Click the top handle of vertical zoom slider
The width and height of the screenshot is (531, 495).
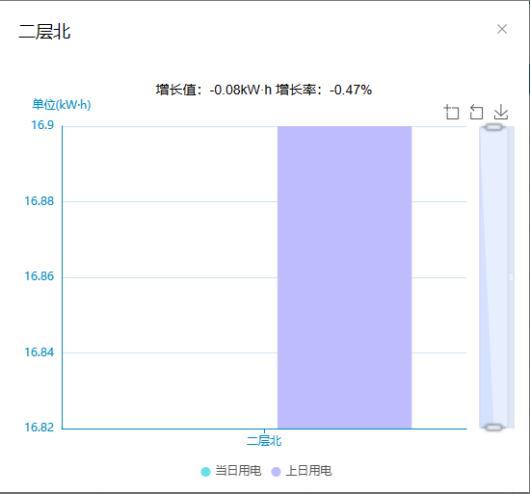[493, 127]
